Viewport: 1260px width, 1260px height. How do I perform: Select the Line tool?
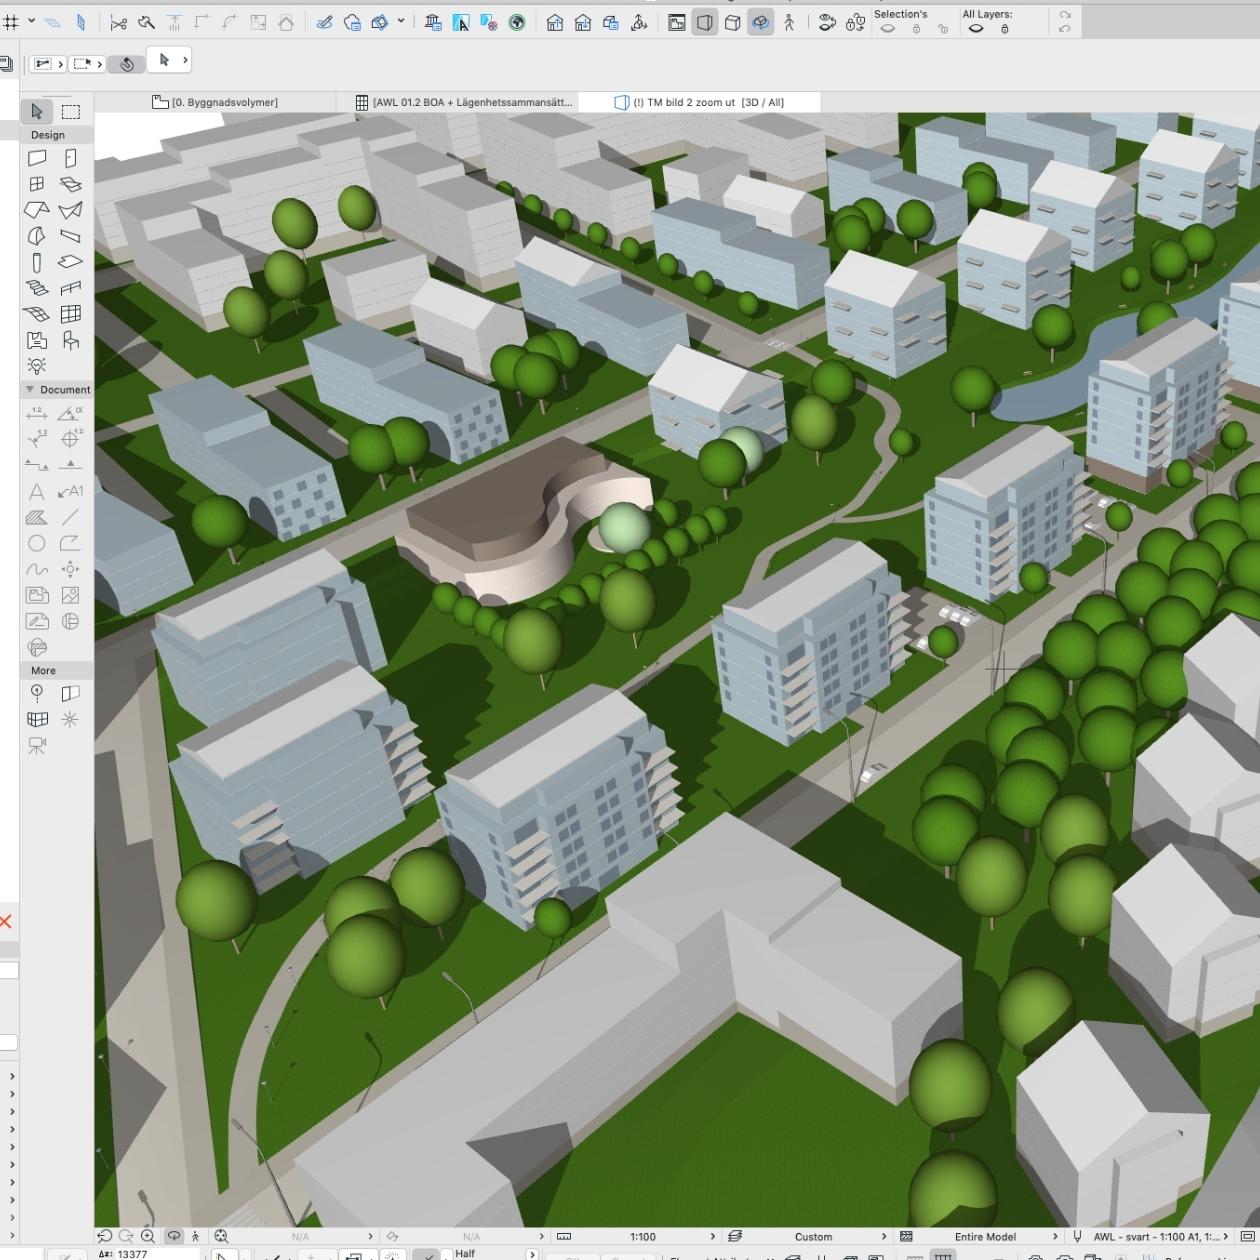[70, 517]
